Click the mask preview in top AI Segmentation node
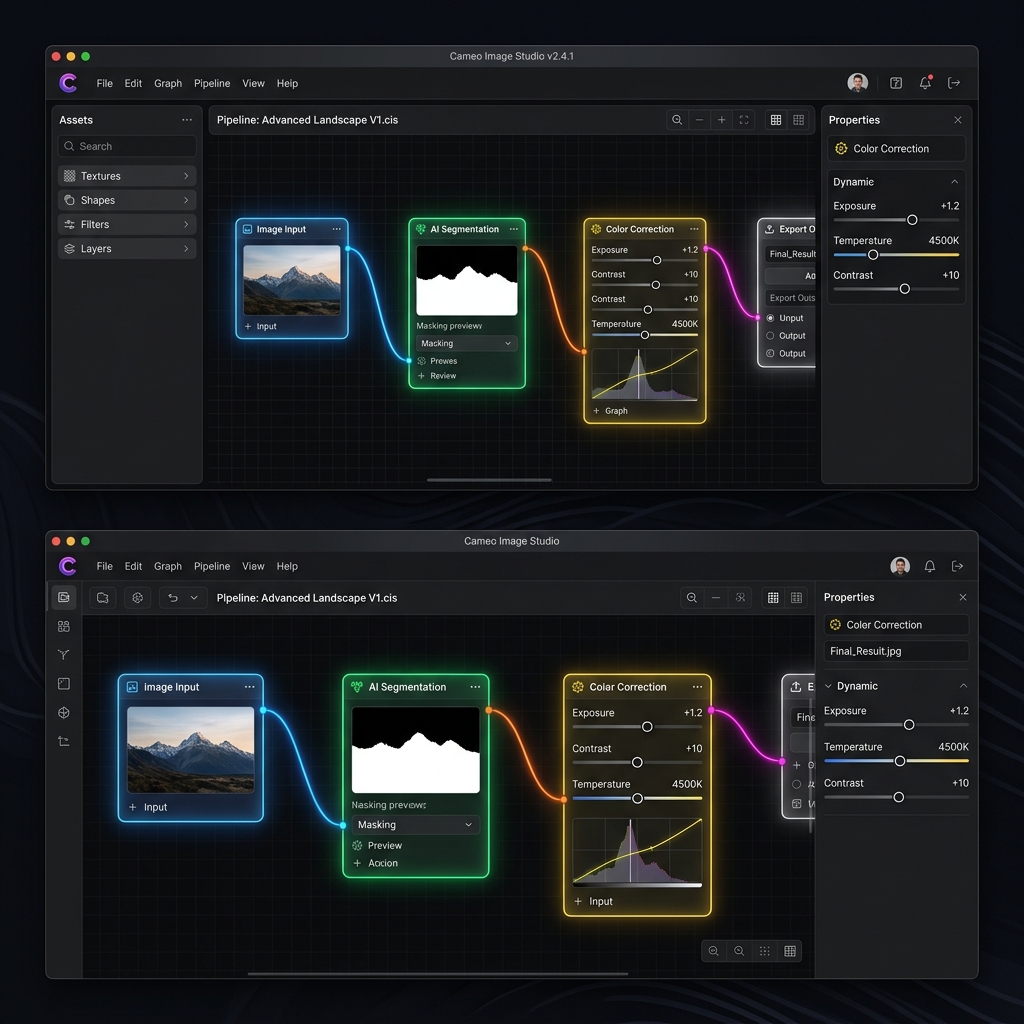The width and height of the screenshot is (1024, 1024). tap(466, 280)
